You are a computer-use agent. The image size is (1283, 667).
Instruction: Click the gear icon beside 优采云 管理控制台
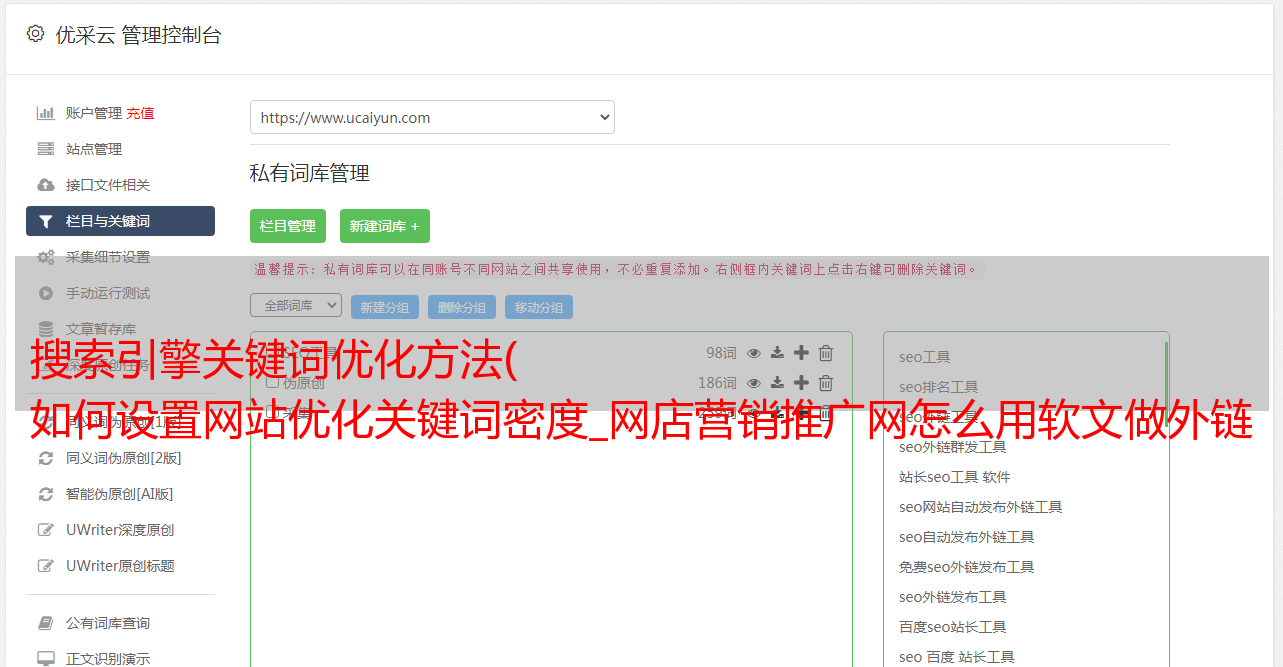[x=36, y=34]
